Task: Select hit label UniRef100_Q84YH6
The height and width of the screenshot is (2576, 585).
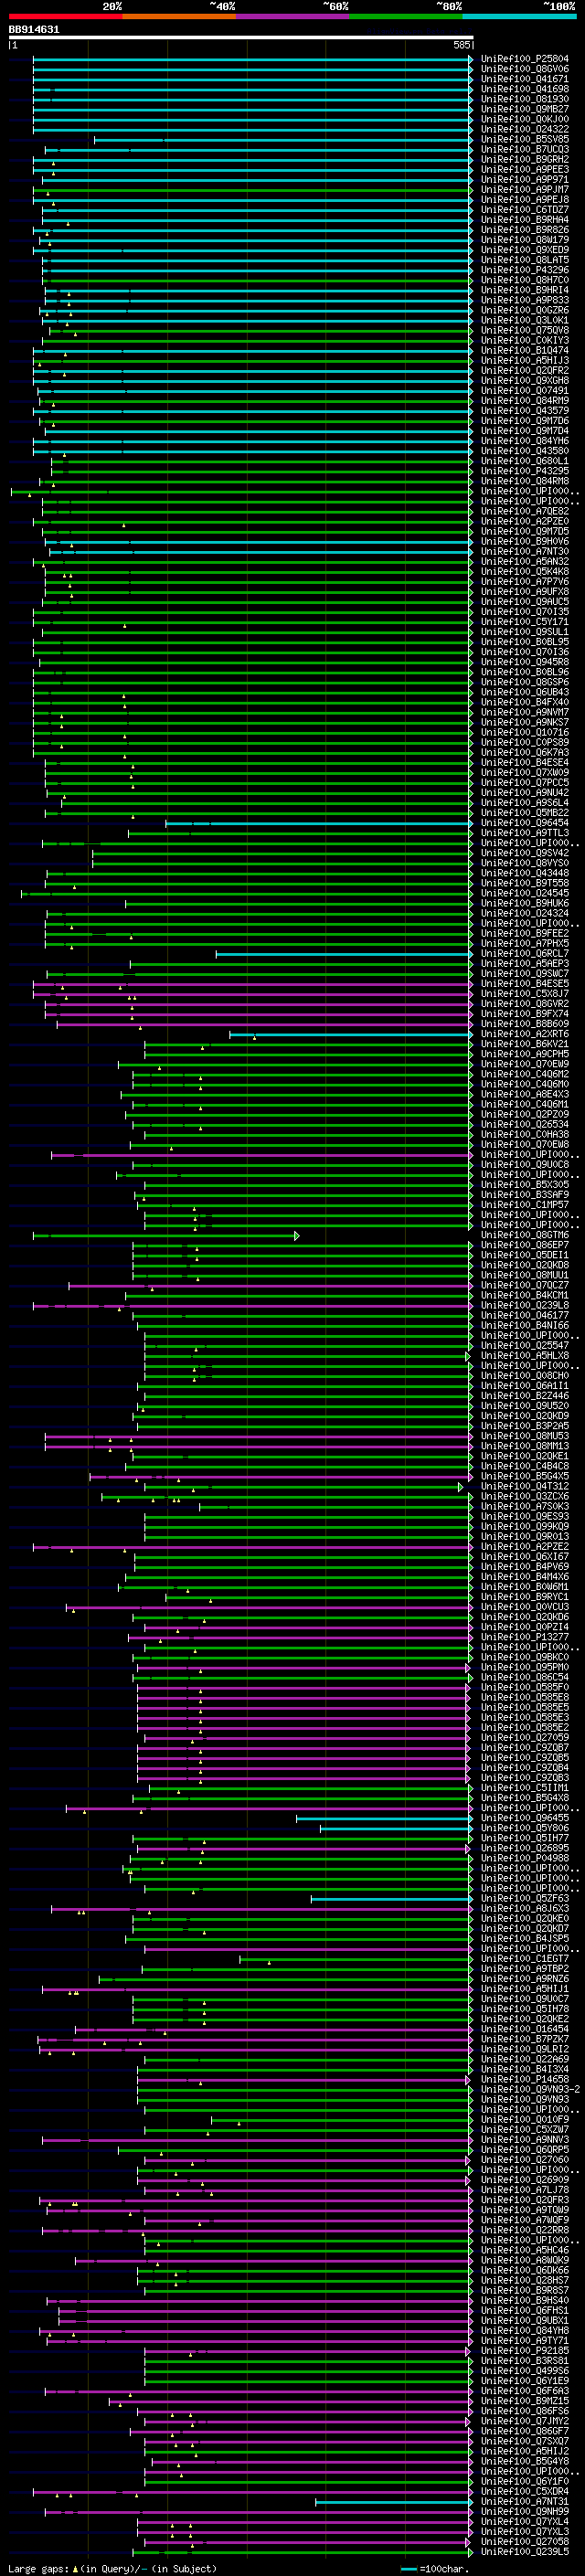Action: [525, 441]
